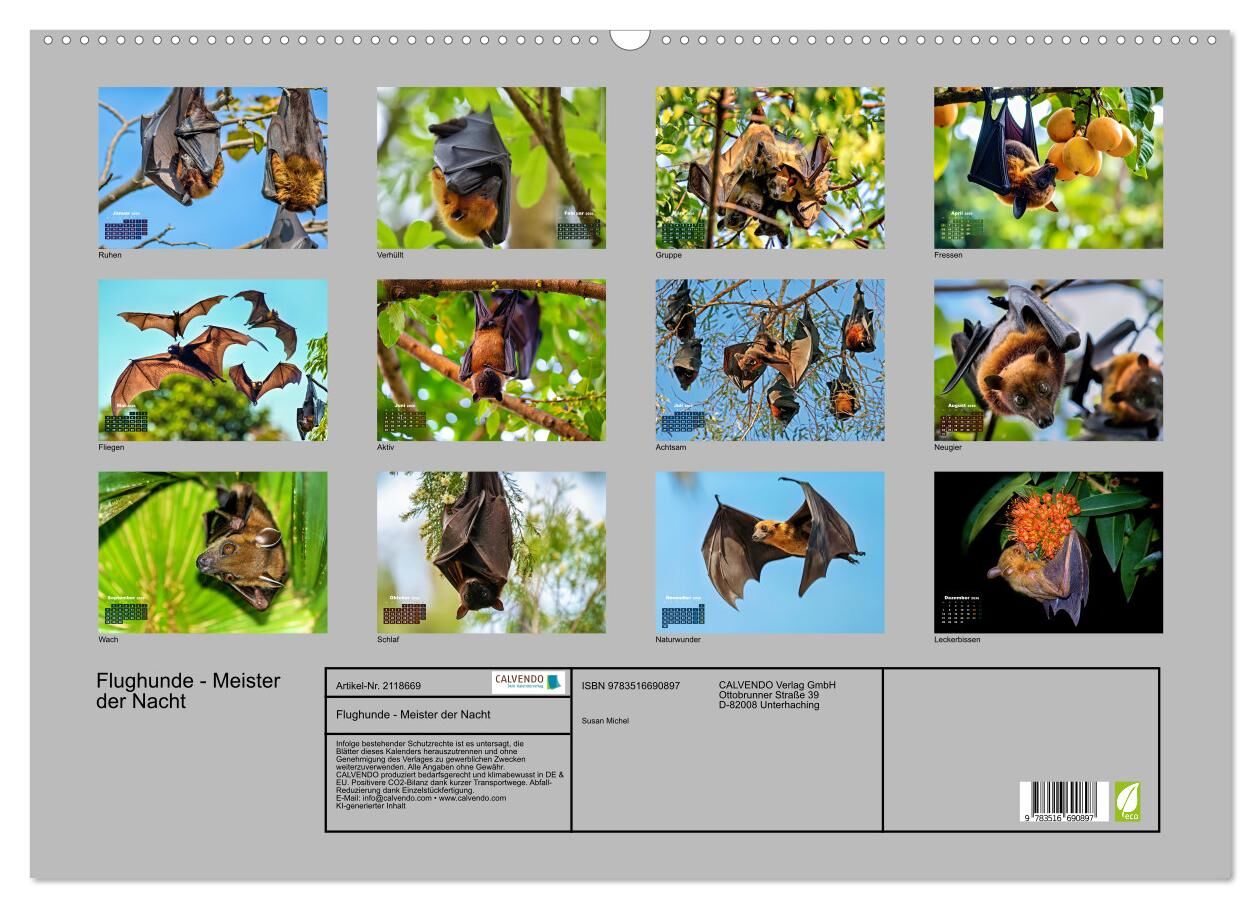Select the Schlaf hanging bat image
1260x908 pixels.
491,552
